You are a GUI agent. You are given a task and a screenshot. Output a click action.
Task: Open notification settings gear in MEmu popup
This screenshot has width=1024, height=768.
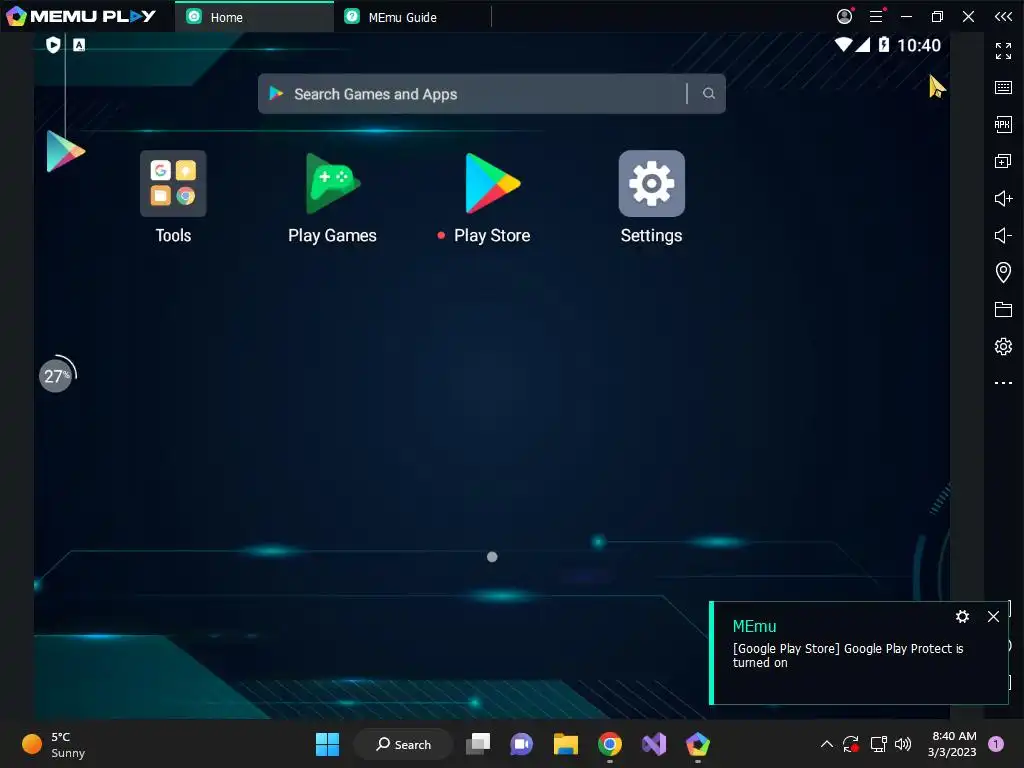click(x=962, y=616)
